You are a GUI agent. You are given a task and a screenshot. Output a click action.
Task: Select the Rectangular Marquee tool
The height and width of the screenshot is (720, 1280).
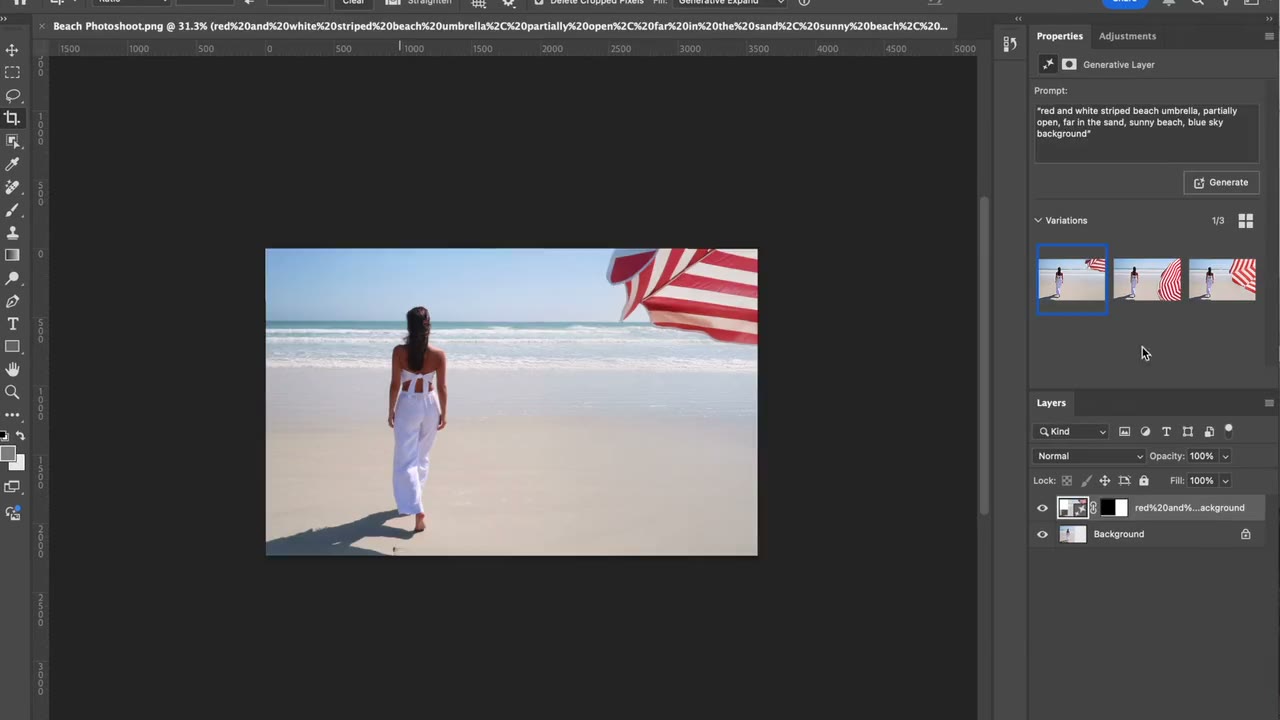(12, 73)
